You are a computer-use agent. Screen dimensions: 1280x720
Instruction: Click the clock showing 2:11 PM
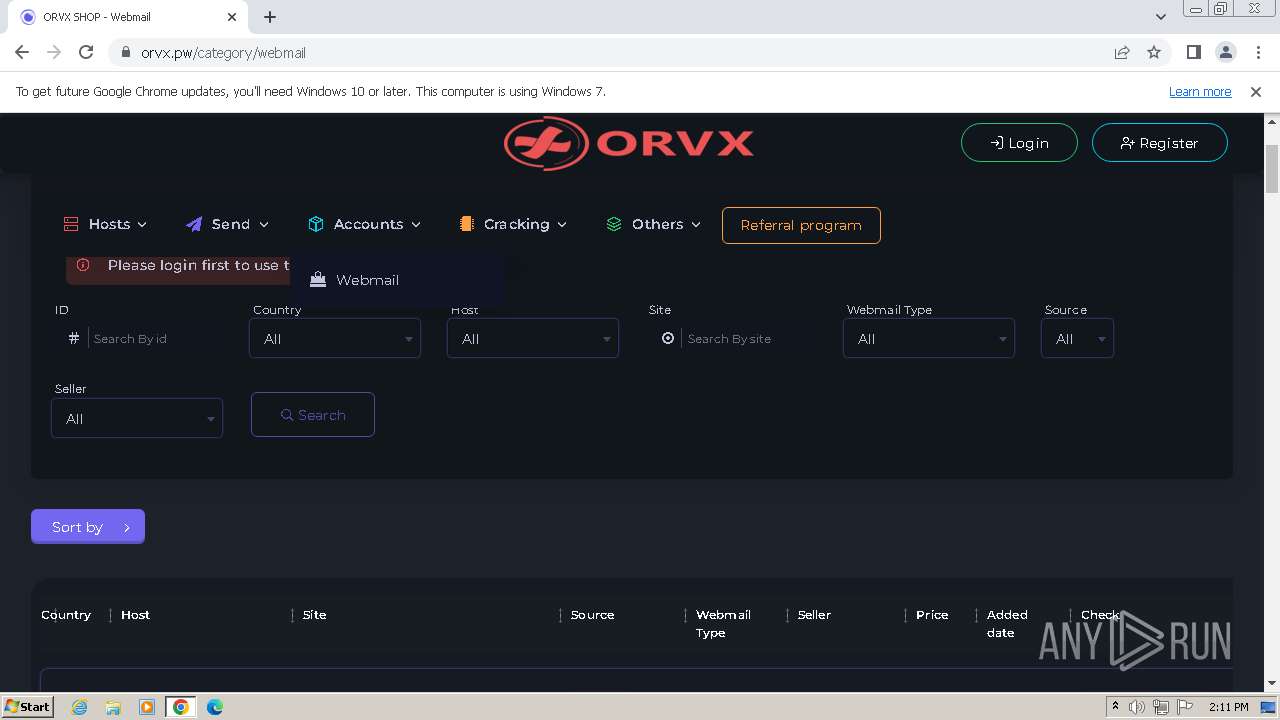point(1228,707)
